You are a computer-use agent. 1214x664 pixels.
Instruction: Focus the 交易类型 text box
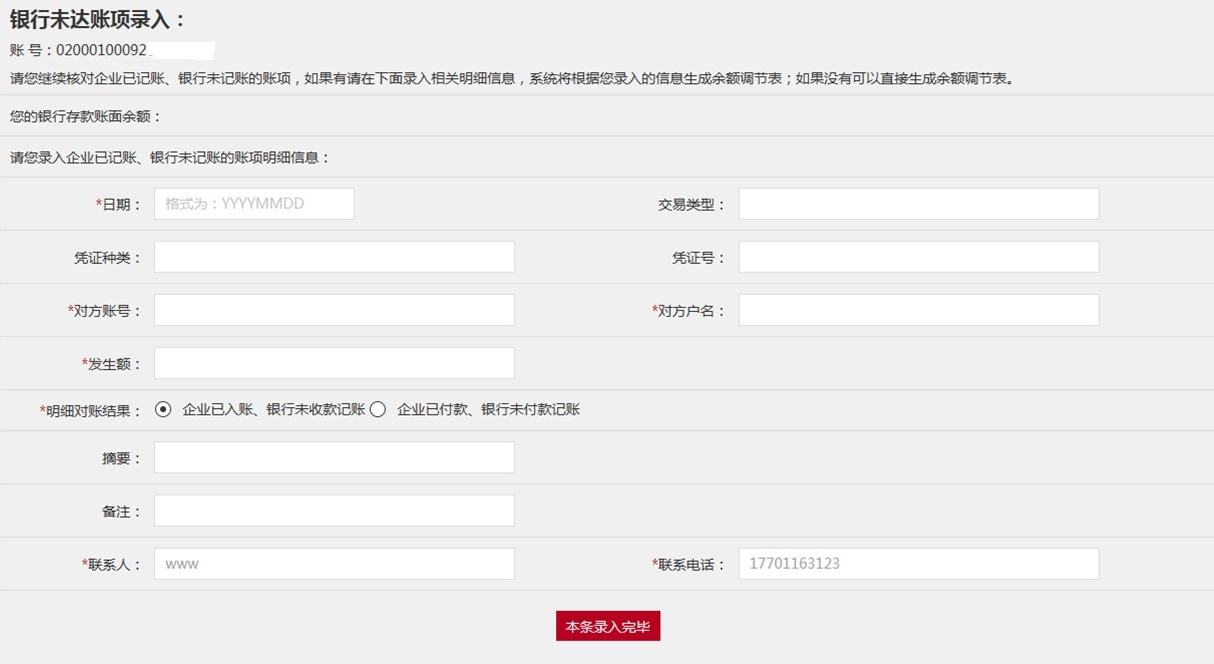(x=918, y=204)
